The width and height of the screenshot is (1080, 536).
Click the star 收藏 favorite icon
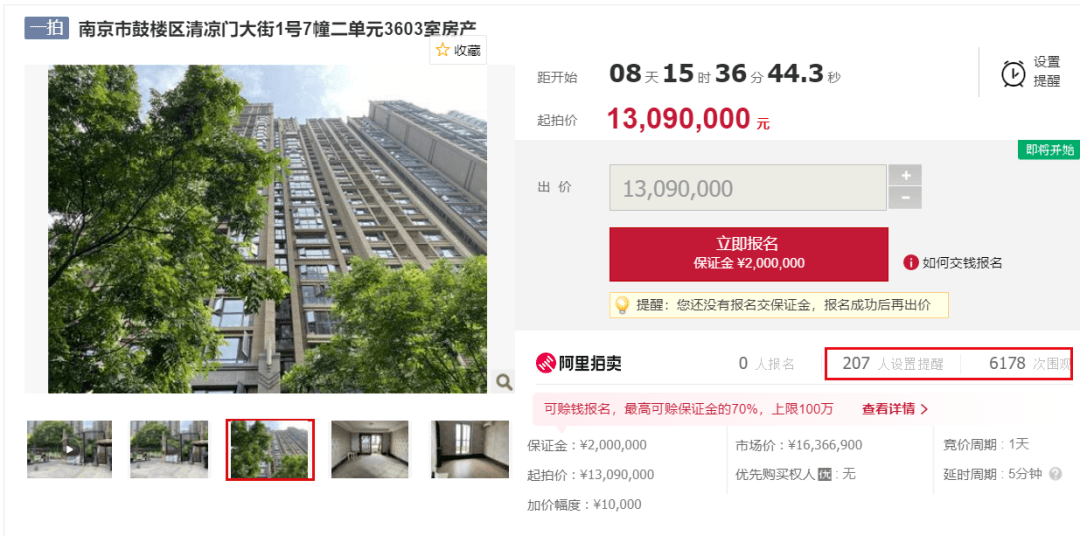442,50
